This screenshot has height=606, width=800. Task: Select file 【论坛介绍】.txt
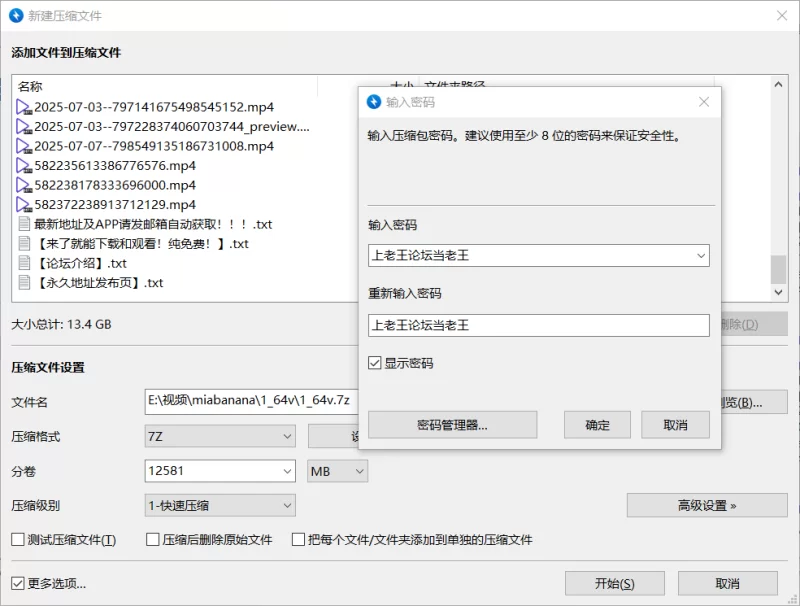[x=81, y=263]
